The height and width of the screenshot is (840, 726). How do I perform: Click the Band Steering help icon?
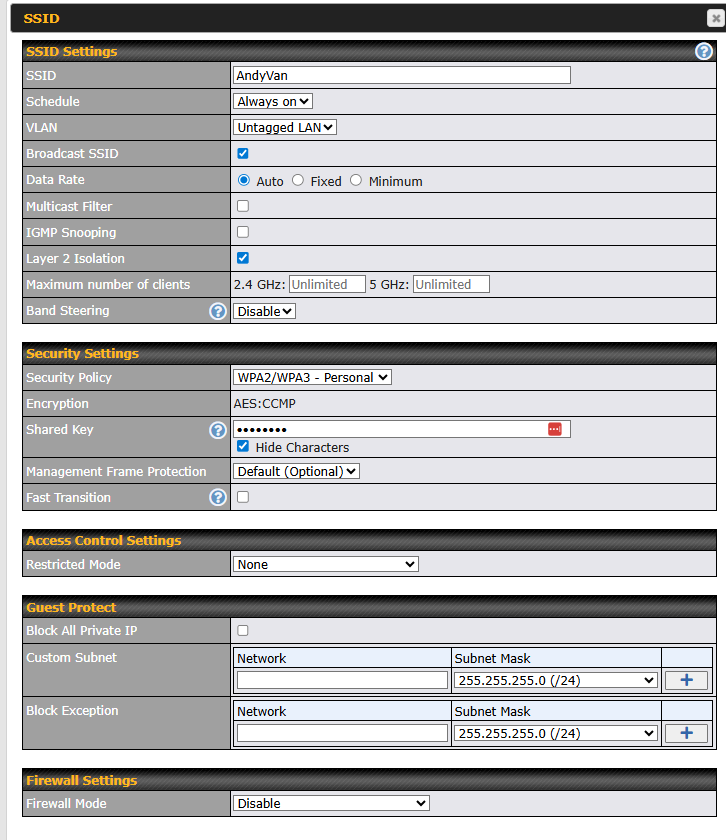(x=217, y=311)
